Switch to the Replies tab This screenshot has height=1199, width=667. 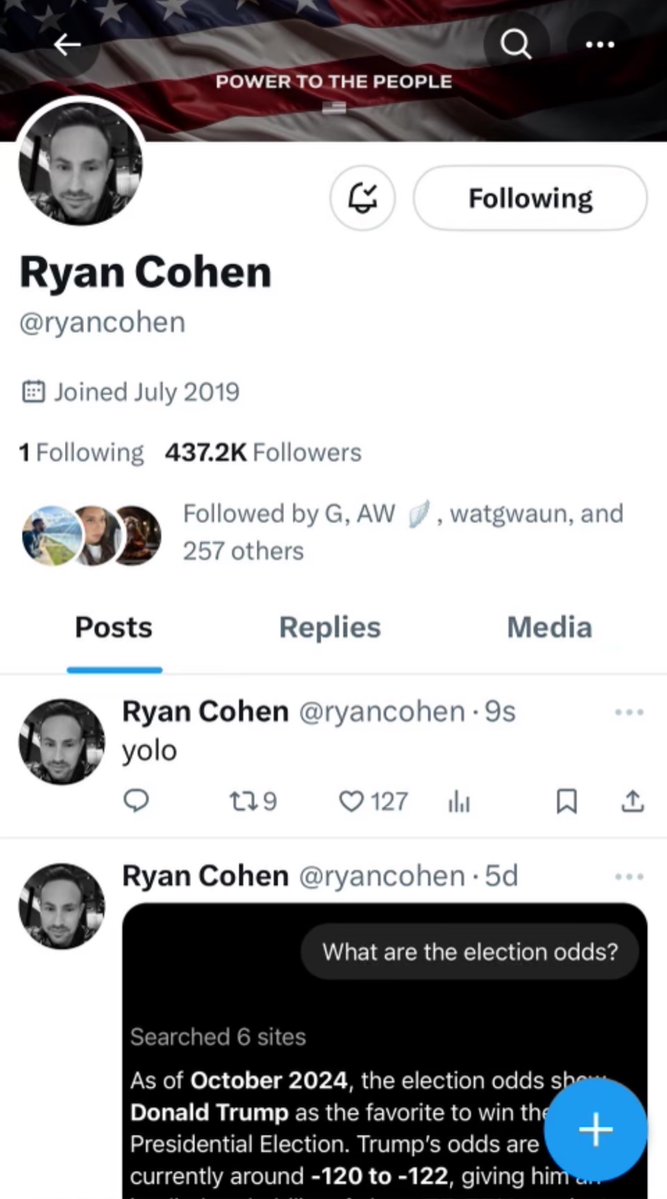tap(329, 627)
